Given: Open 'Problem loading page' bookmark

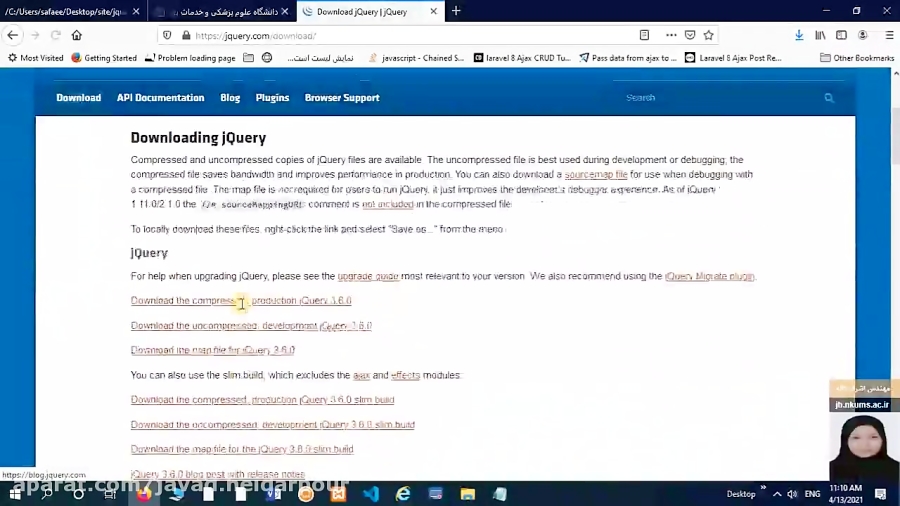Looking at the screenshot, I should tap(190, 58).
